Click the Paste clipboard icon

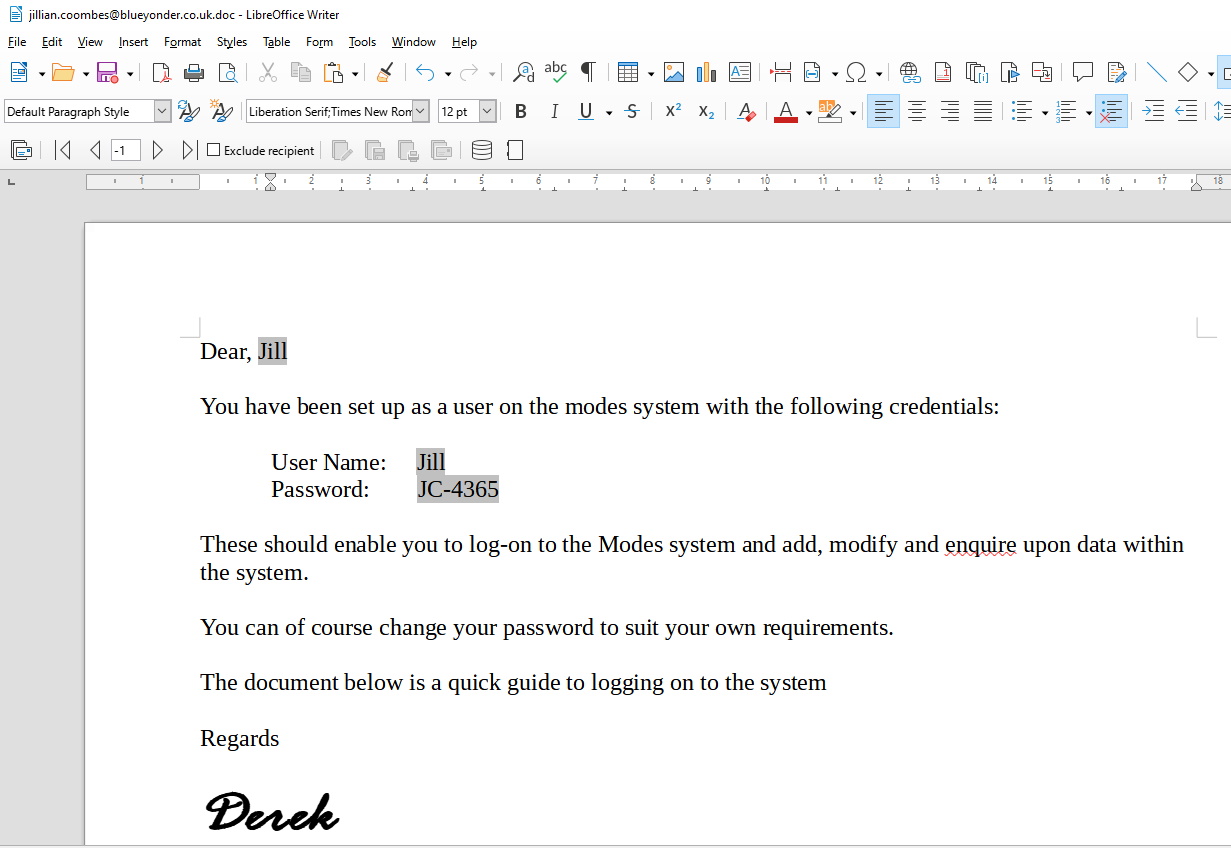334,73
